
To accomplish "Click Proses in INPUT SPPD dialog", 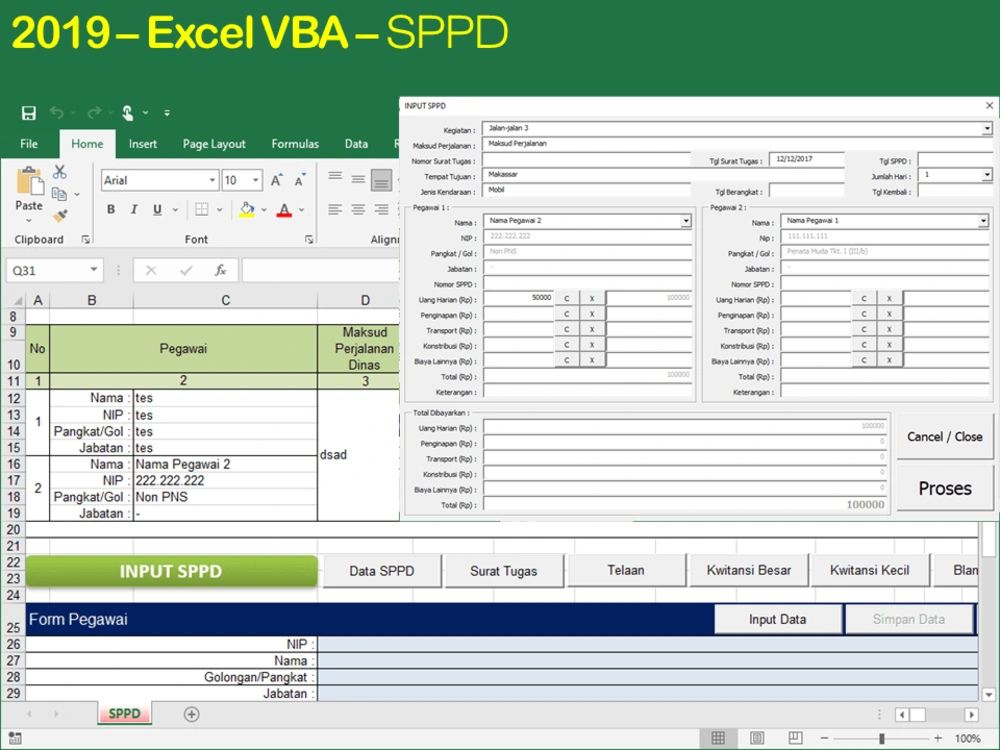I will tap(945, 489).
